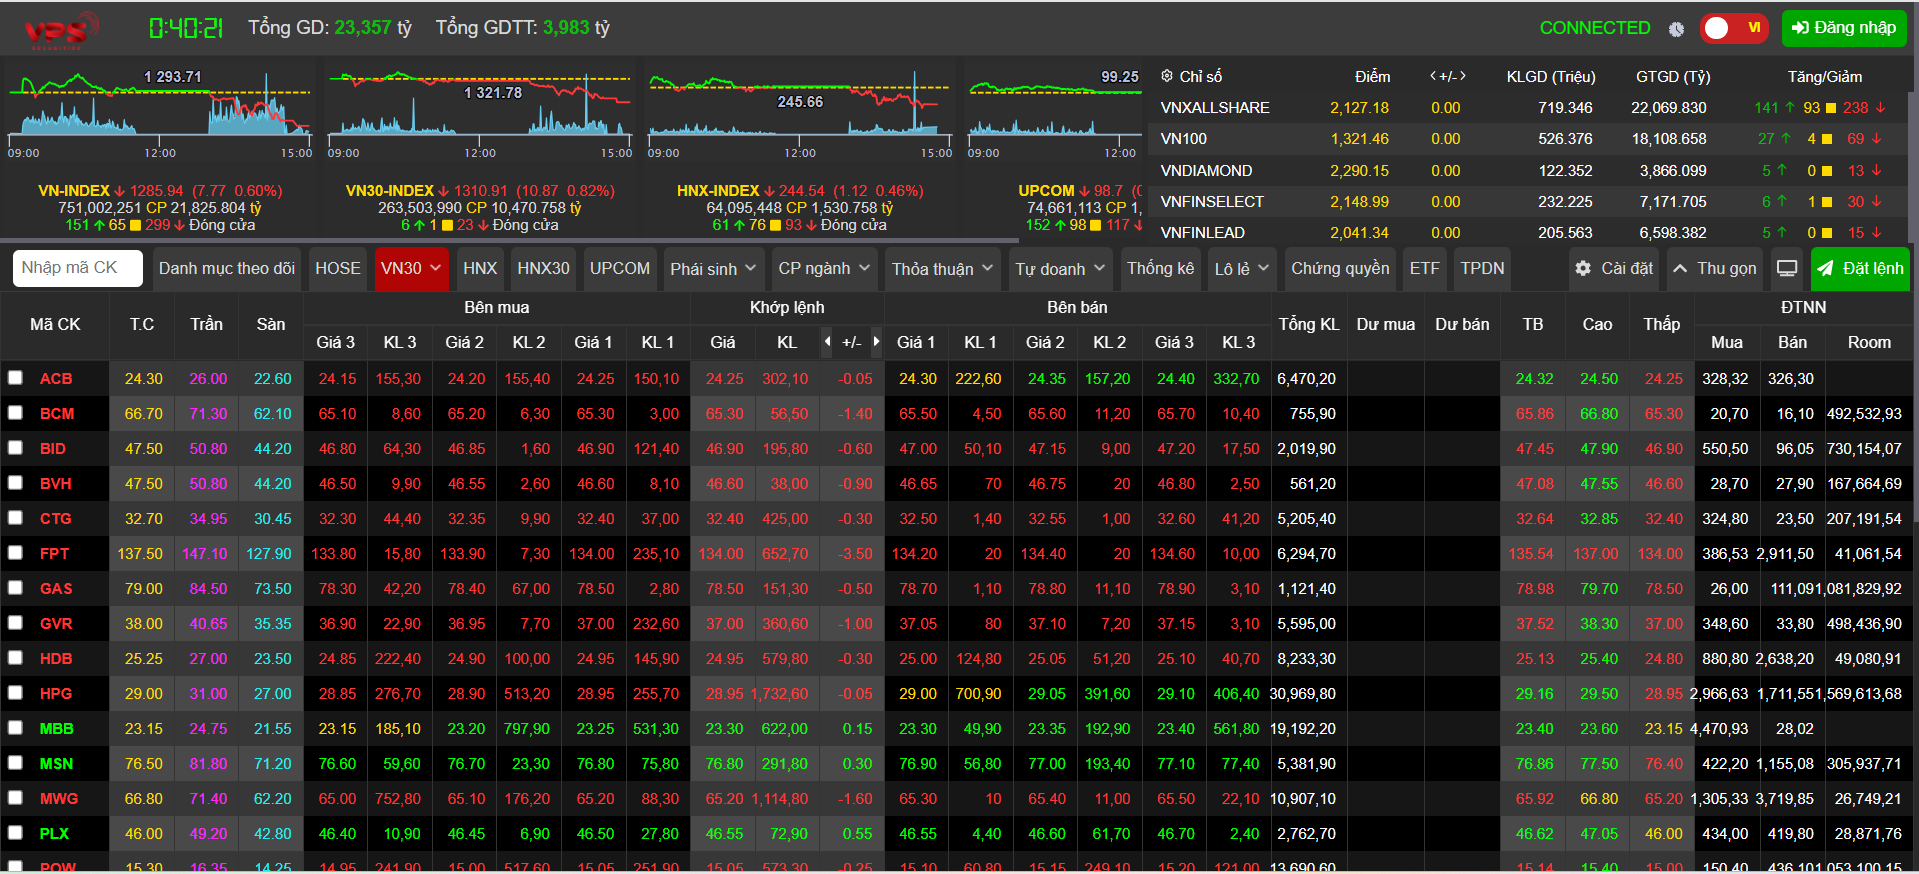
Task: Click left arrow in index +/- header
Action: point(1434,76)
